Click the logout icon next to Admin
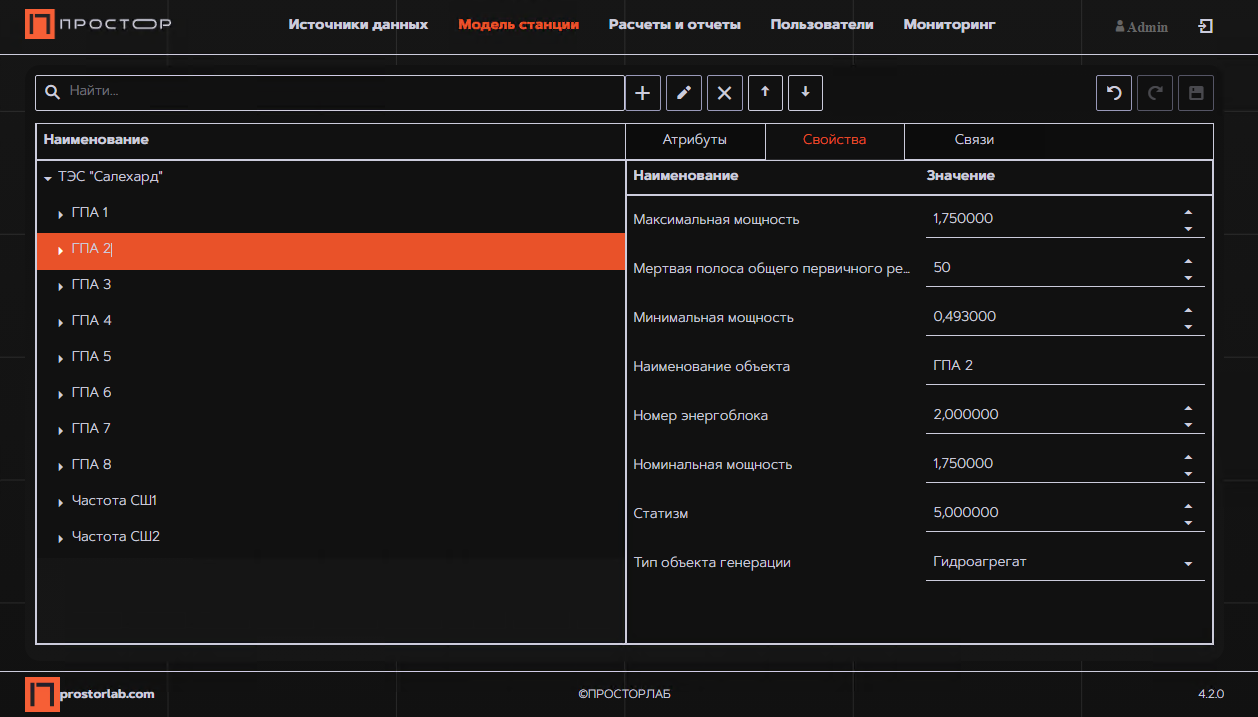Viewport: 1258px width, 717px height. coord(1205,26)
